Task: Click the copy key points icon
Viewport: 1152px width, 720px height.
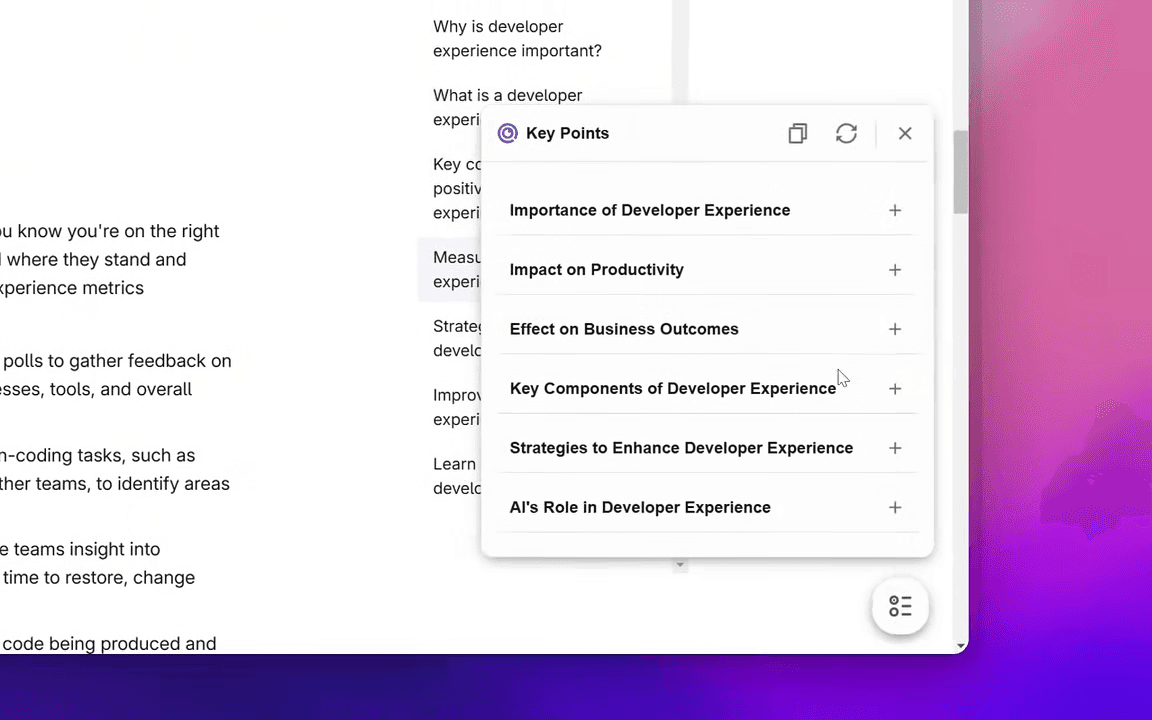Action: (x=797, y=133)
